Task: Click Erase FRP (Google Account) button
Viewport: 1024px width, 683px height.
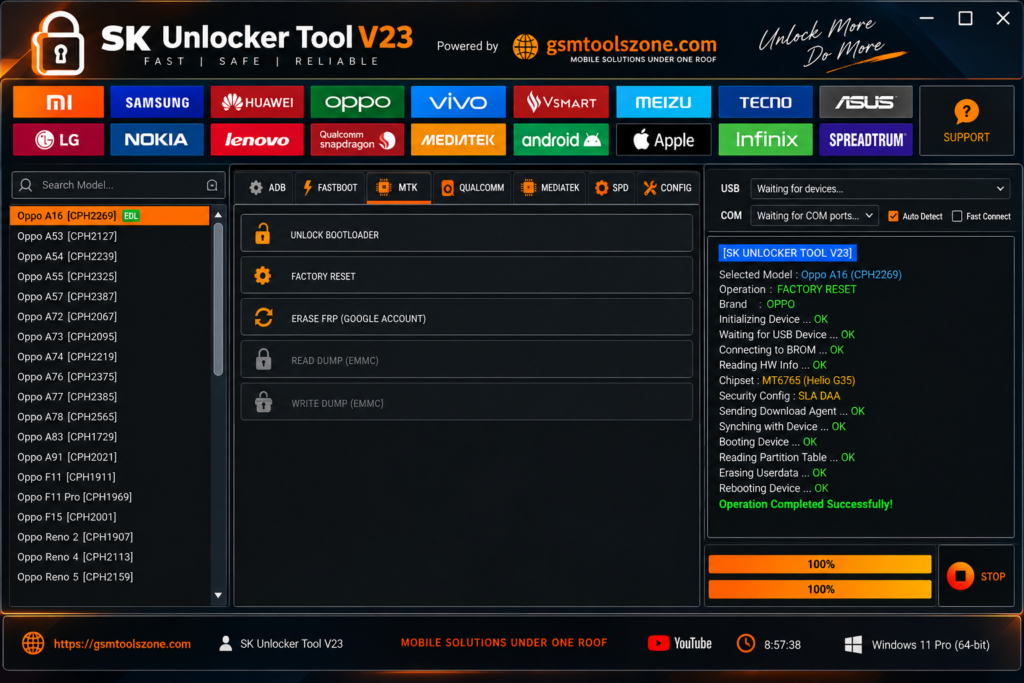Action: [x=466, y=317]
